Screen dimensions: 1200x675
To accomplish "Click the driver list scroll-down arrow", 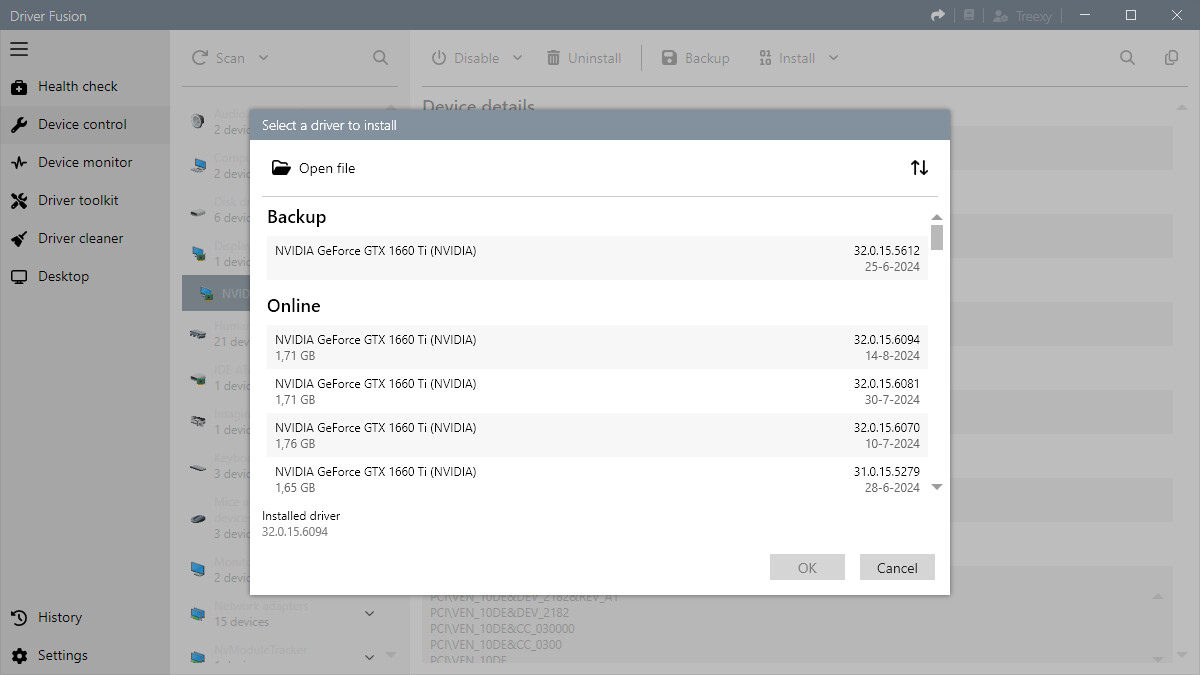I will [x=937, y=487].
